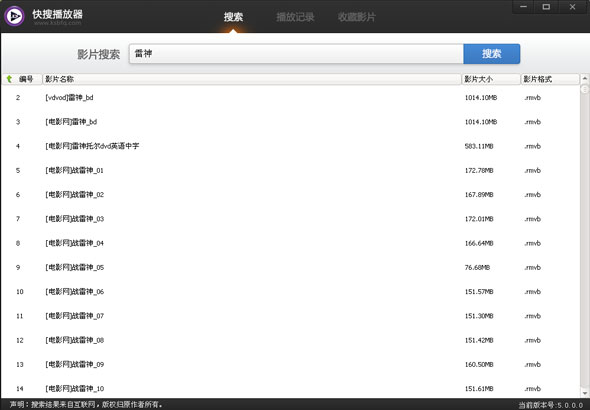Click size value 583.11MB
This screenshot has width=590, height=410.
(479, 146)
